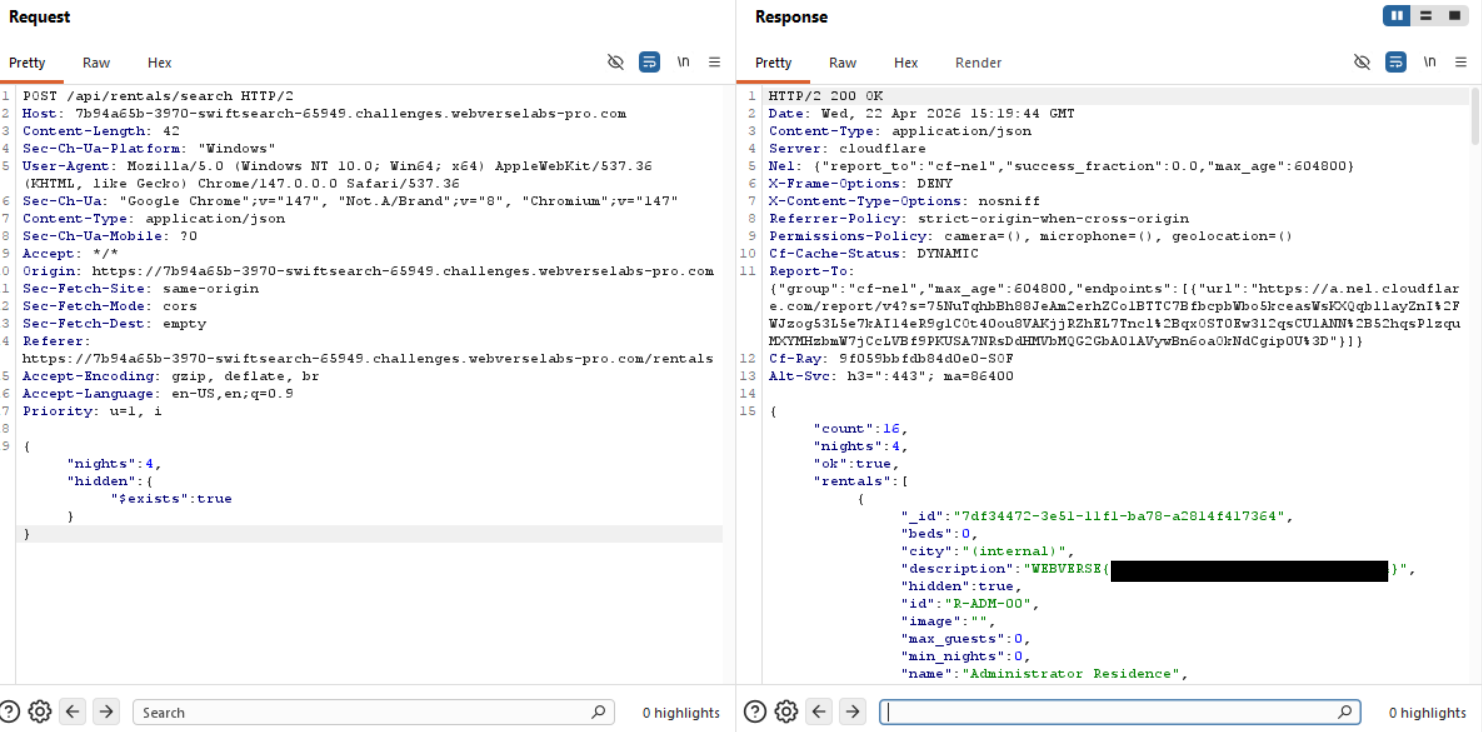This screenshot has width=1482, height=732.
Task: Switch to top-bottom stacked layout icon
Action: [x=1426, y=16]
